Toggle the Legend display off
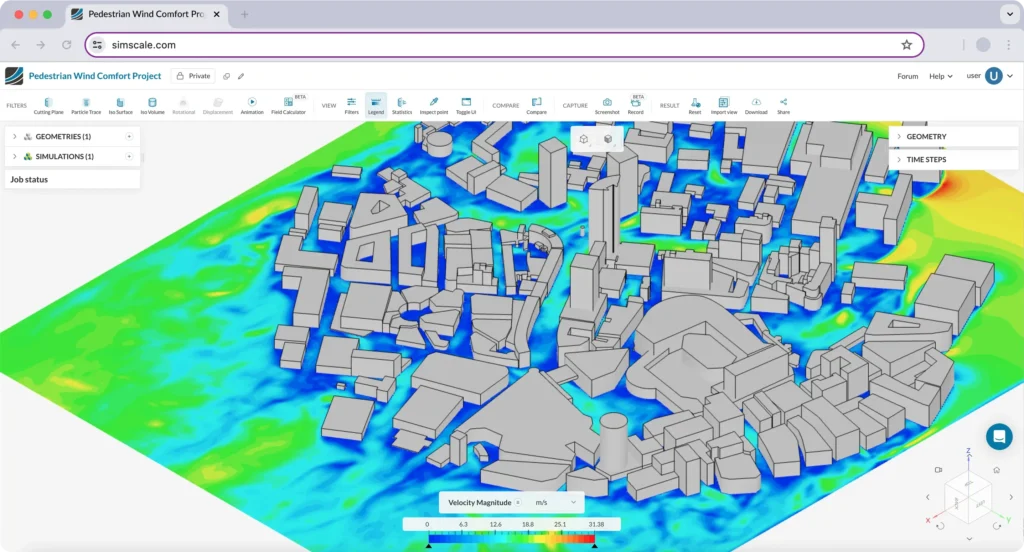Image resolution: width=1024 pixels, height=552 pixels. (x=376, y=105)
